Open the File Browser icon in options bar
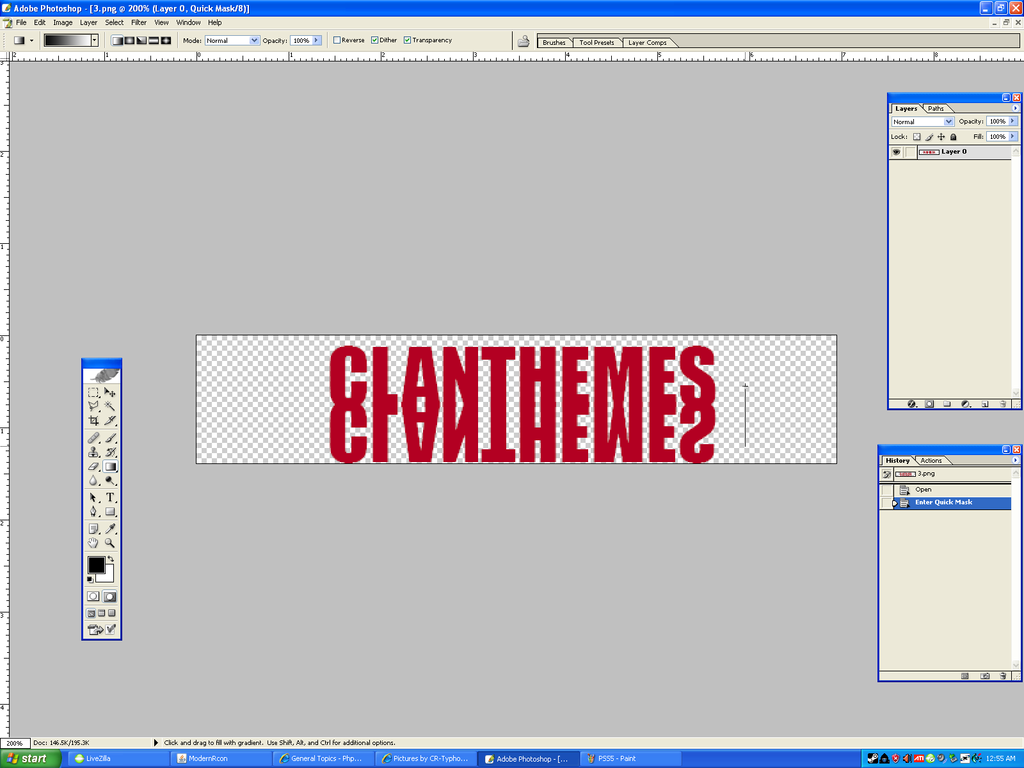 click(x=523, y=41)
